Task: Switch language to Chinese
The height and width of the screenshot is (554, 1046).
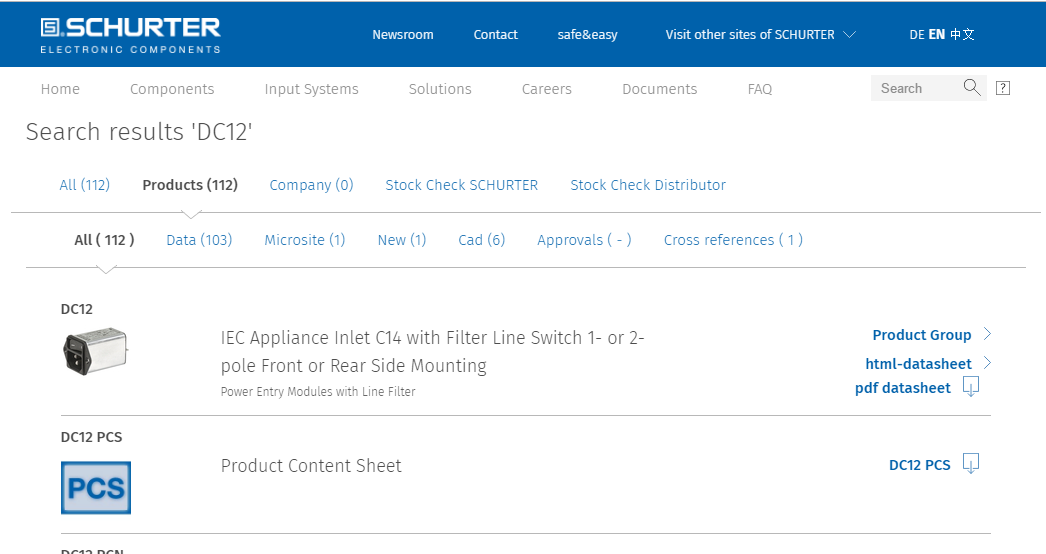Action: click(962, 35)
